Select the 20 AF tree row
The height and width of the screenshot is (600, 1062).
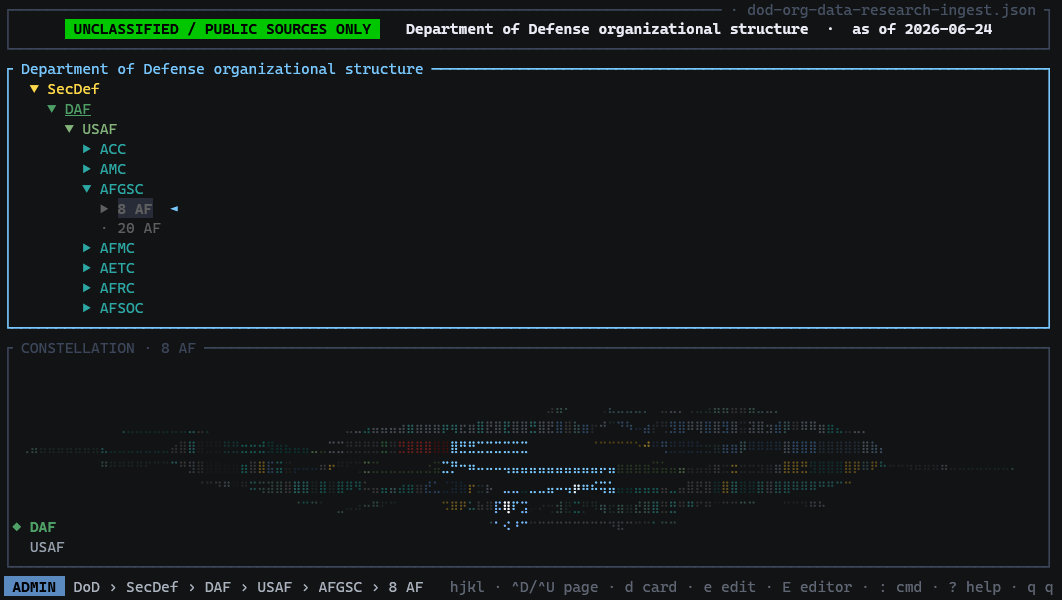click(x=139, y=228)
